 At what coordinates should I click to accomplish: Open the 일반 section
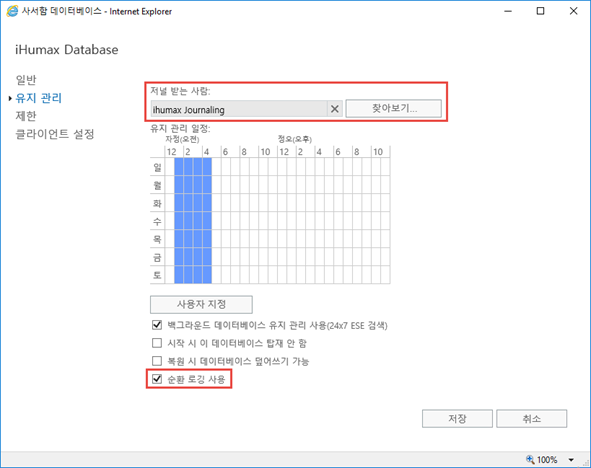coord(26,80)
